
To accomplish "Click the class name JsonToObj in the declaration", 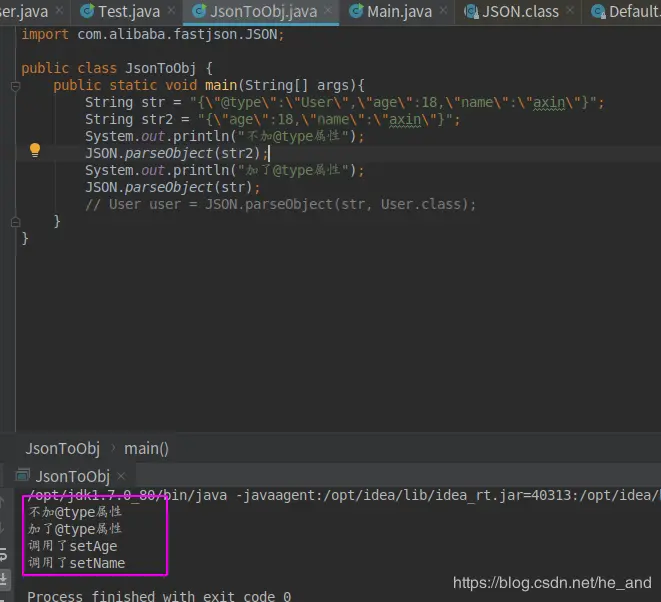I will [161, 68].
